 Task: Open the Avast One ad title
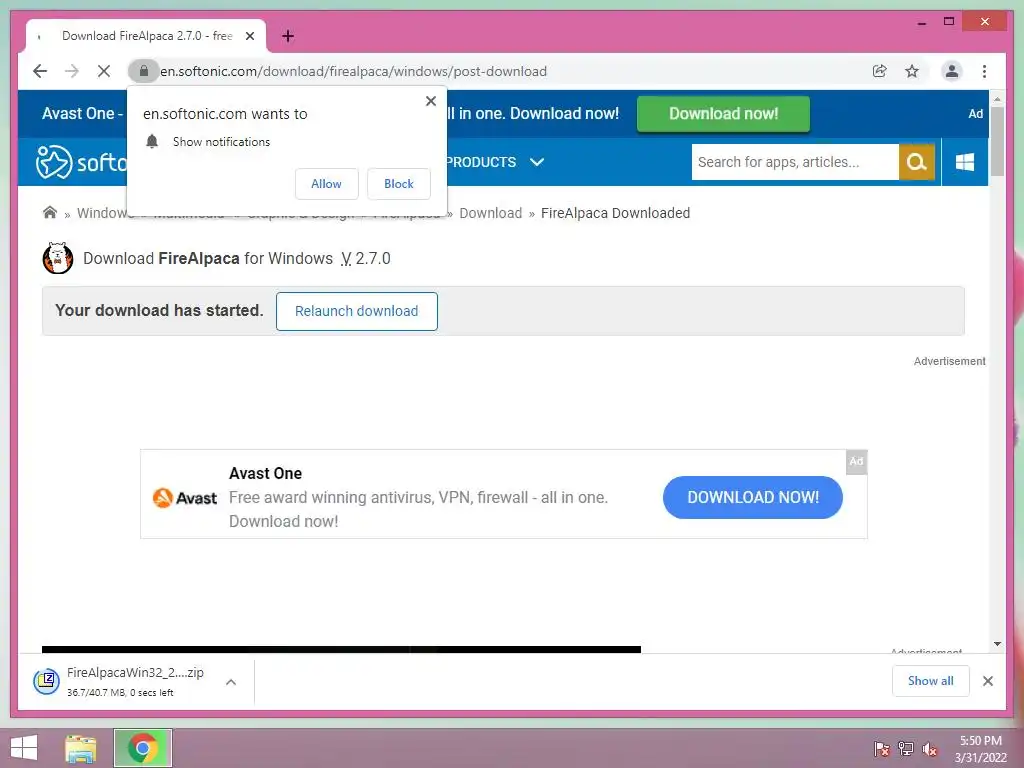click(265, 473)
